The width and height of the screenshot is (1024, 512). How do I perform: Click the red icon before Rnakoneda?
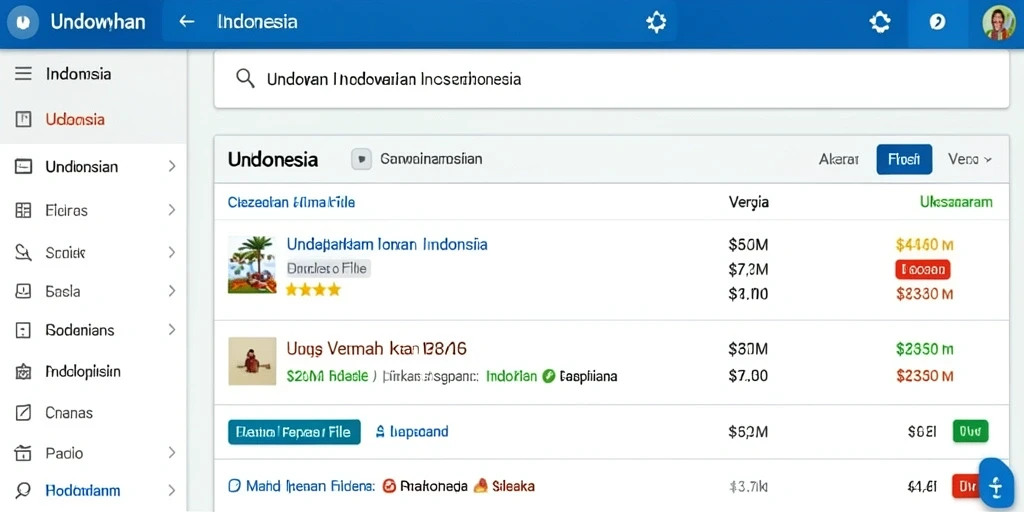tap(389, 486)
